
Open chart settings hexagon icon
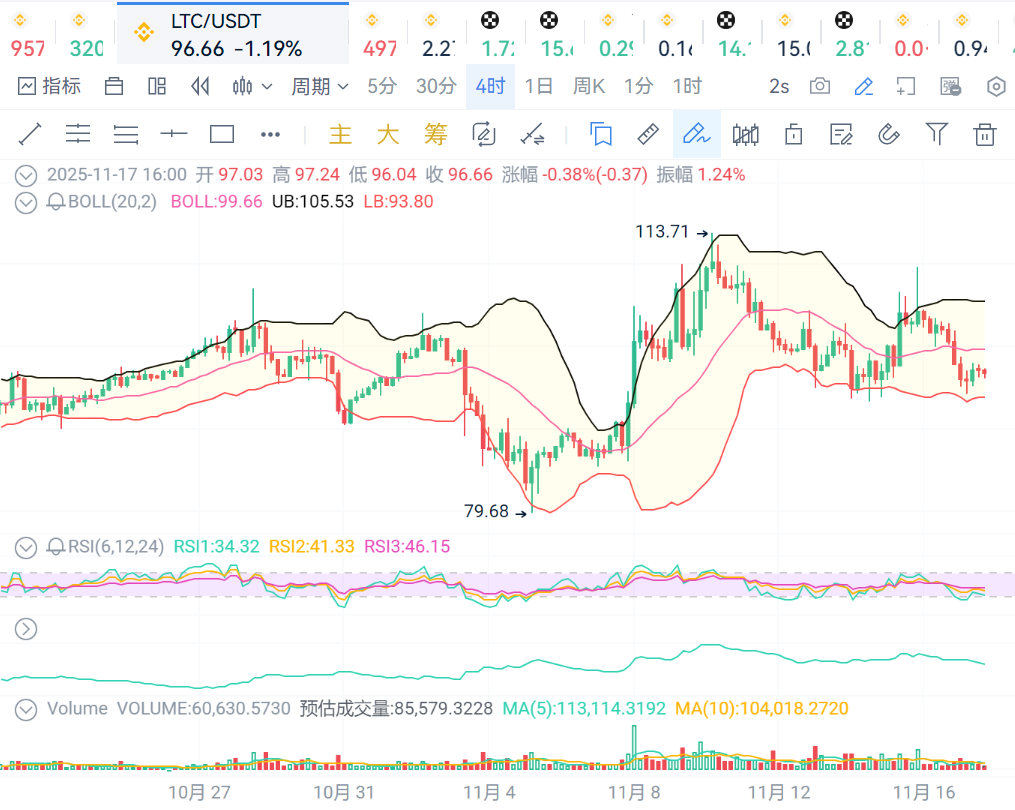pyautogui.click(x=996, y=87)
